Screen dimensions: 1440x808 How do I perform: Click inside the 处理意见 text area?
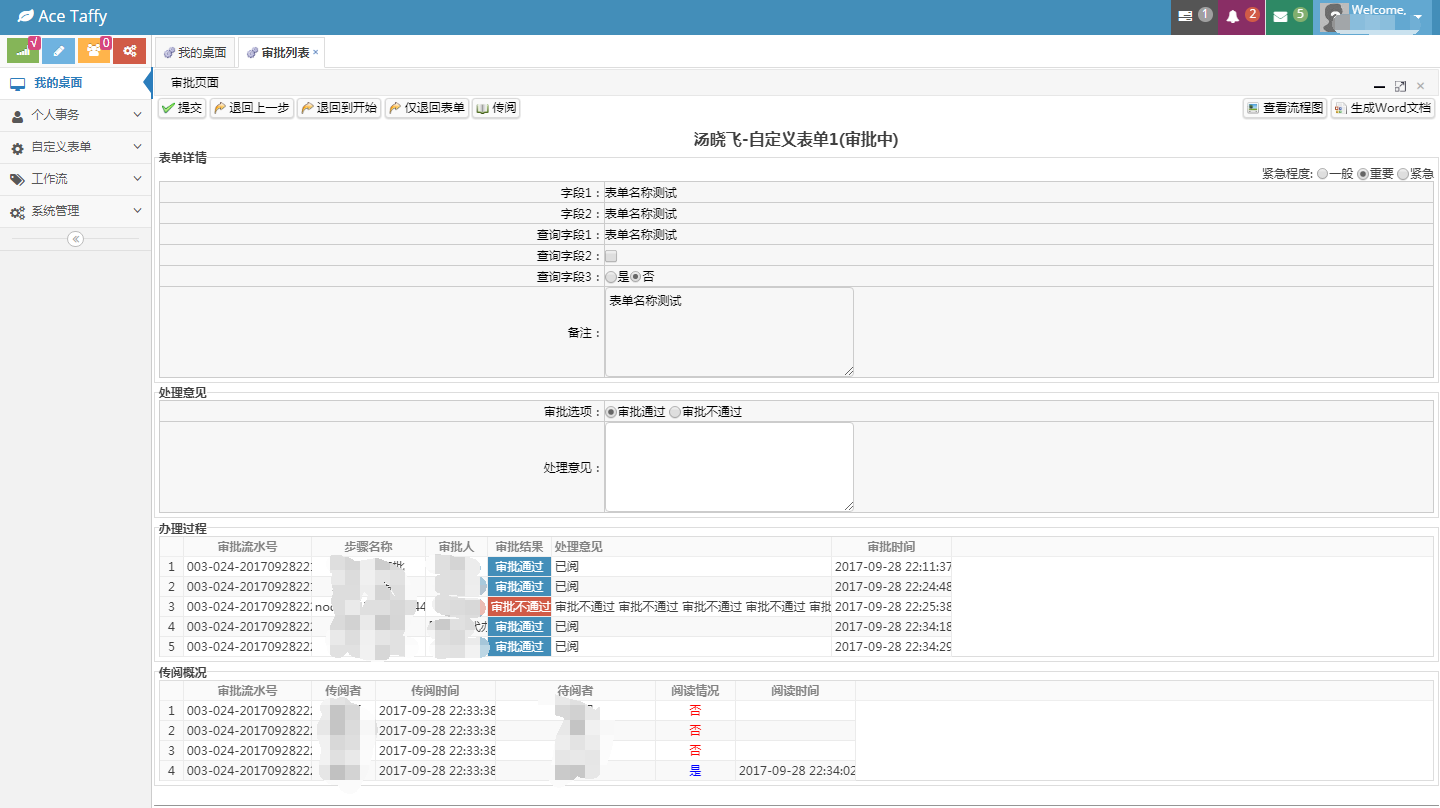click(x=729, y=467)
